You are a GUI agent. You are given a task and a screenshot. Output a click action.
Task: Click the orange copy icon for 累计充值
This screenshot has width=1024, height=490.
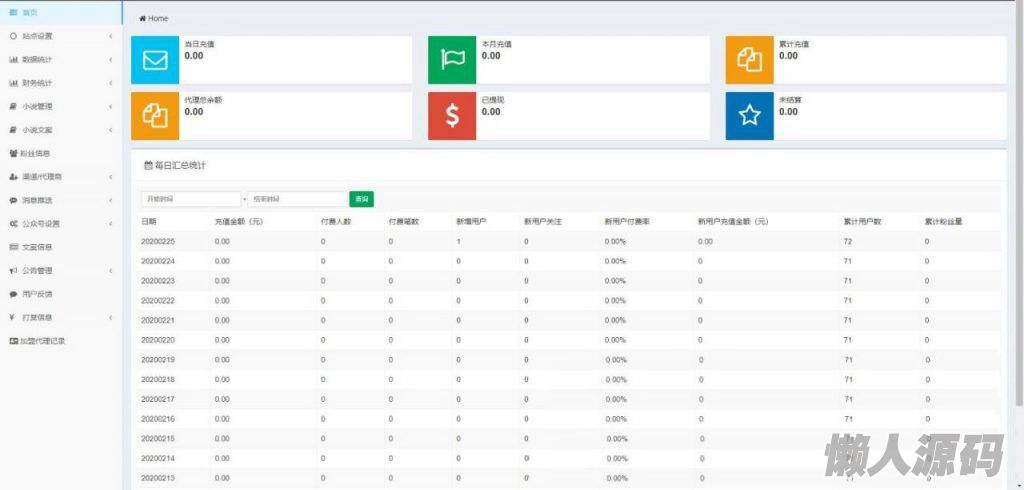(x=750, y=60)
